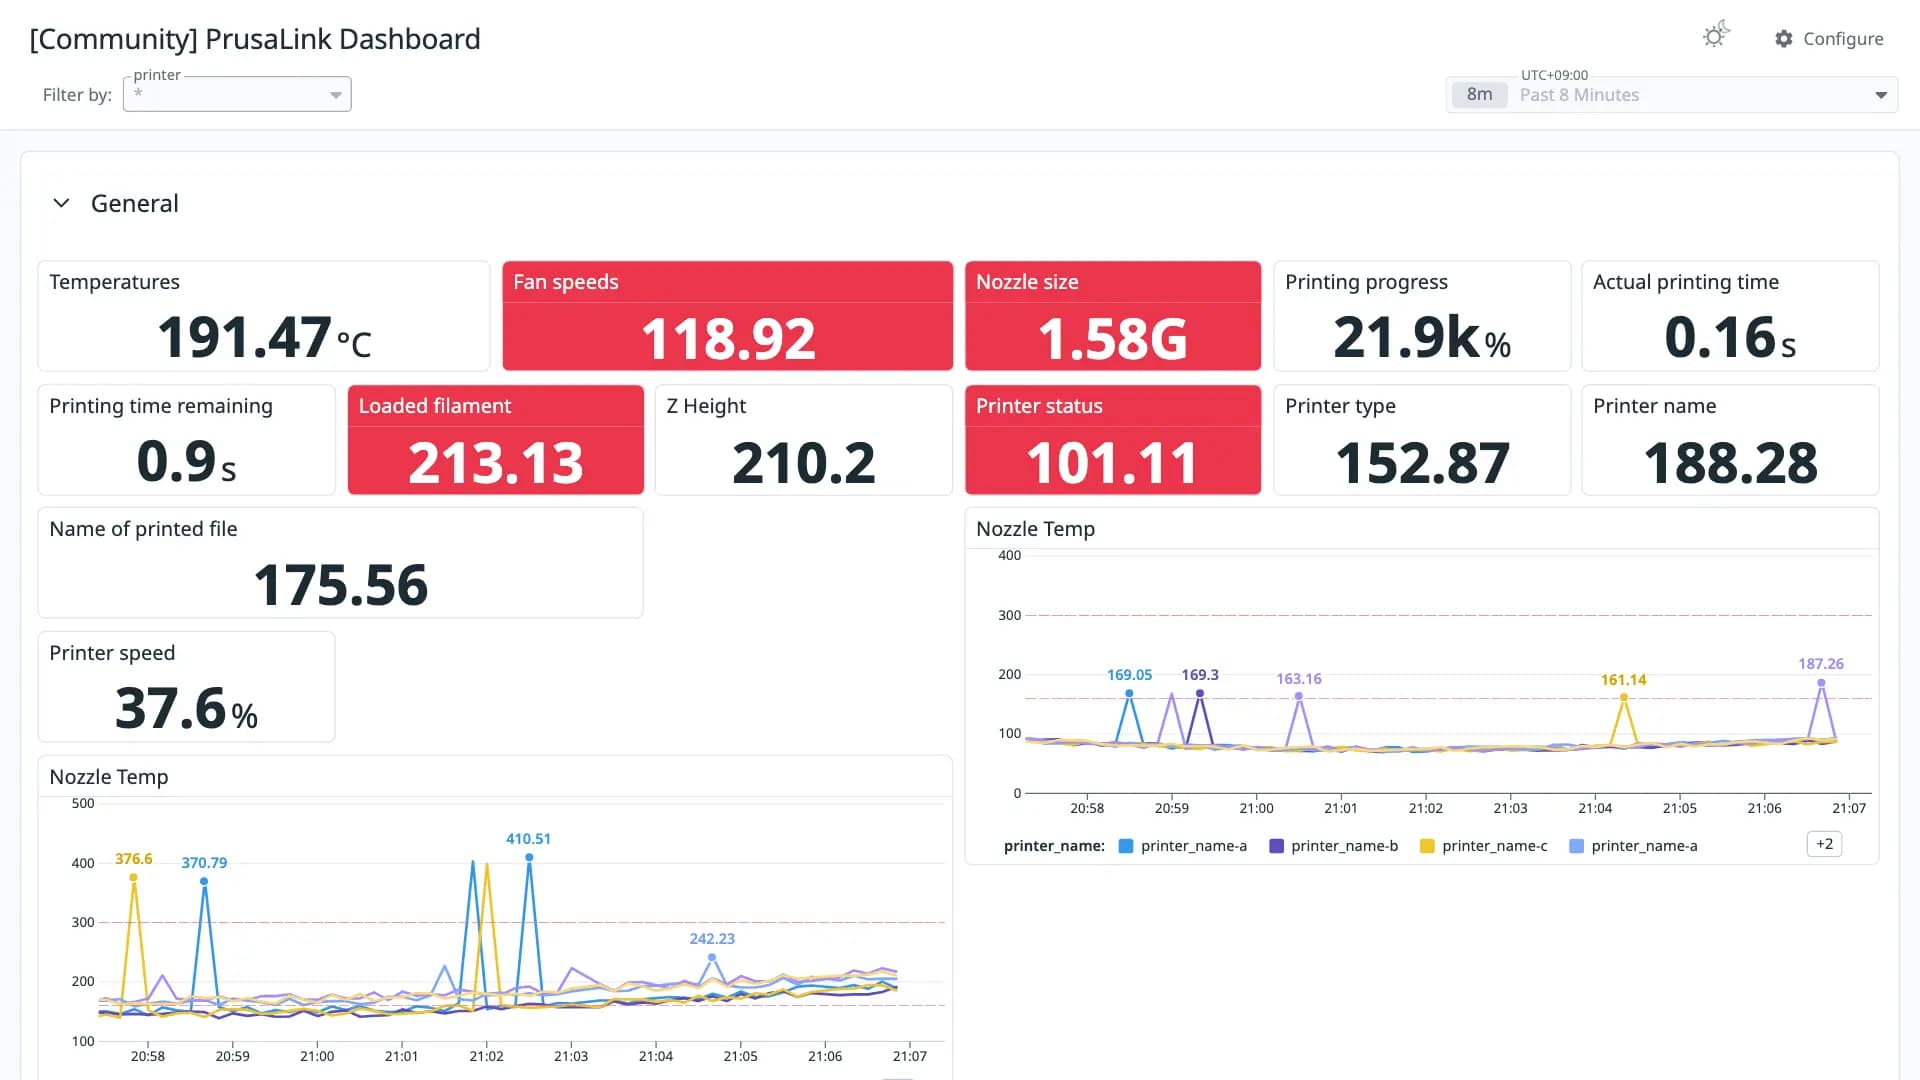The width and height of the screenshot is (1920, 1080).
Task: Open the Past 8 Minutes time dropdown
Action: (x=1672, y=95)
